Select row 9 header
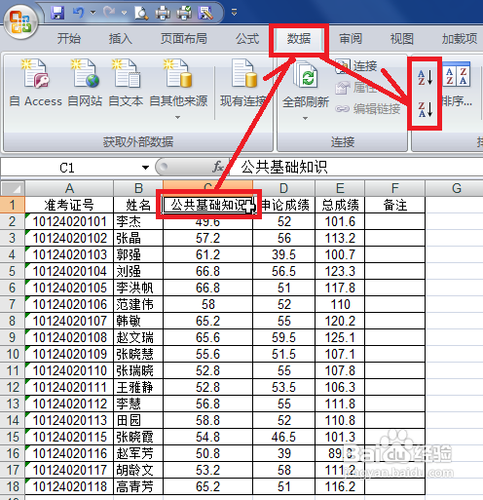Image resolution: width=483 pixels, height=500 pixels. (12, 337)
